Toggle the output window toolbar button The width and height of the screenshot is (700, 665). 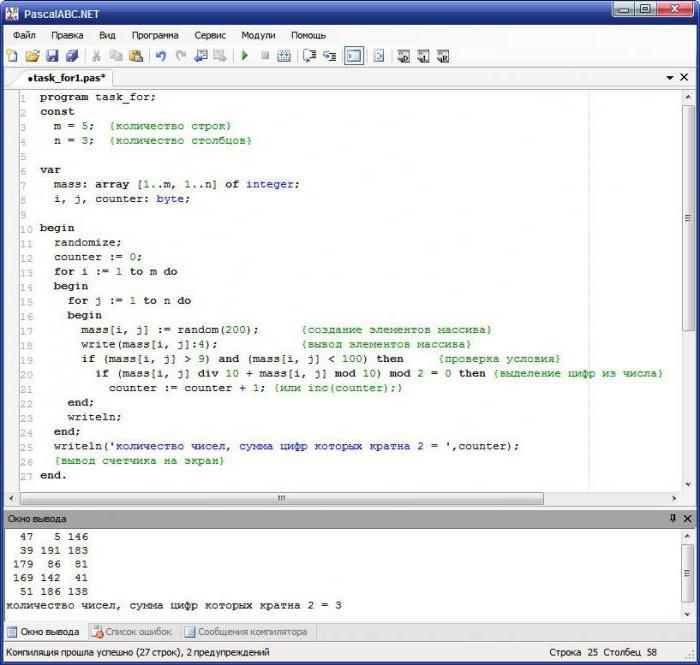[x=354, y=56]
